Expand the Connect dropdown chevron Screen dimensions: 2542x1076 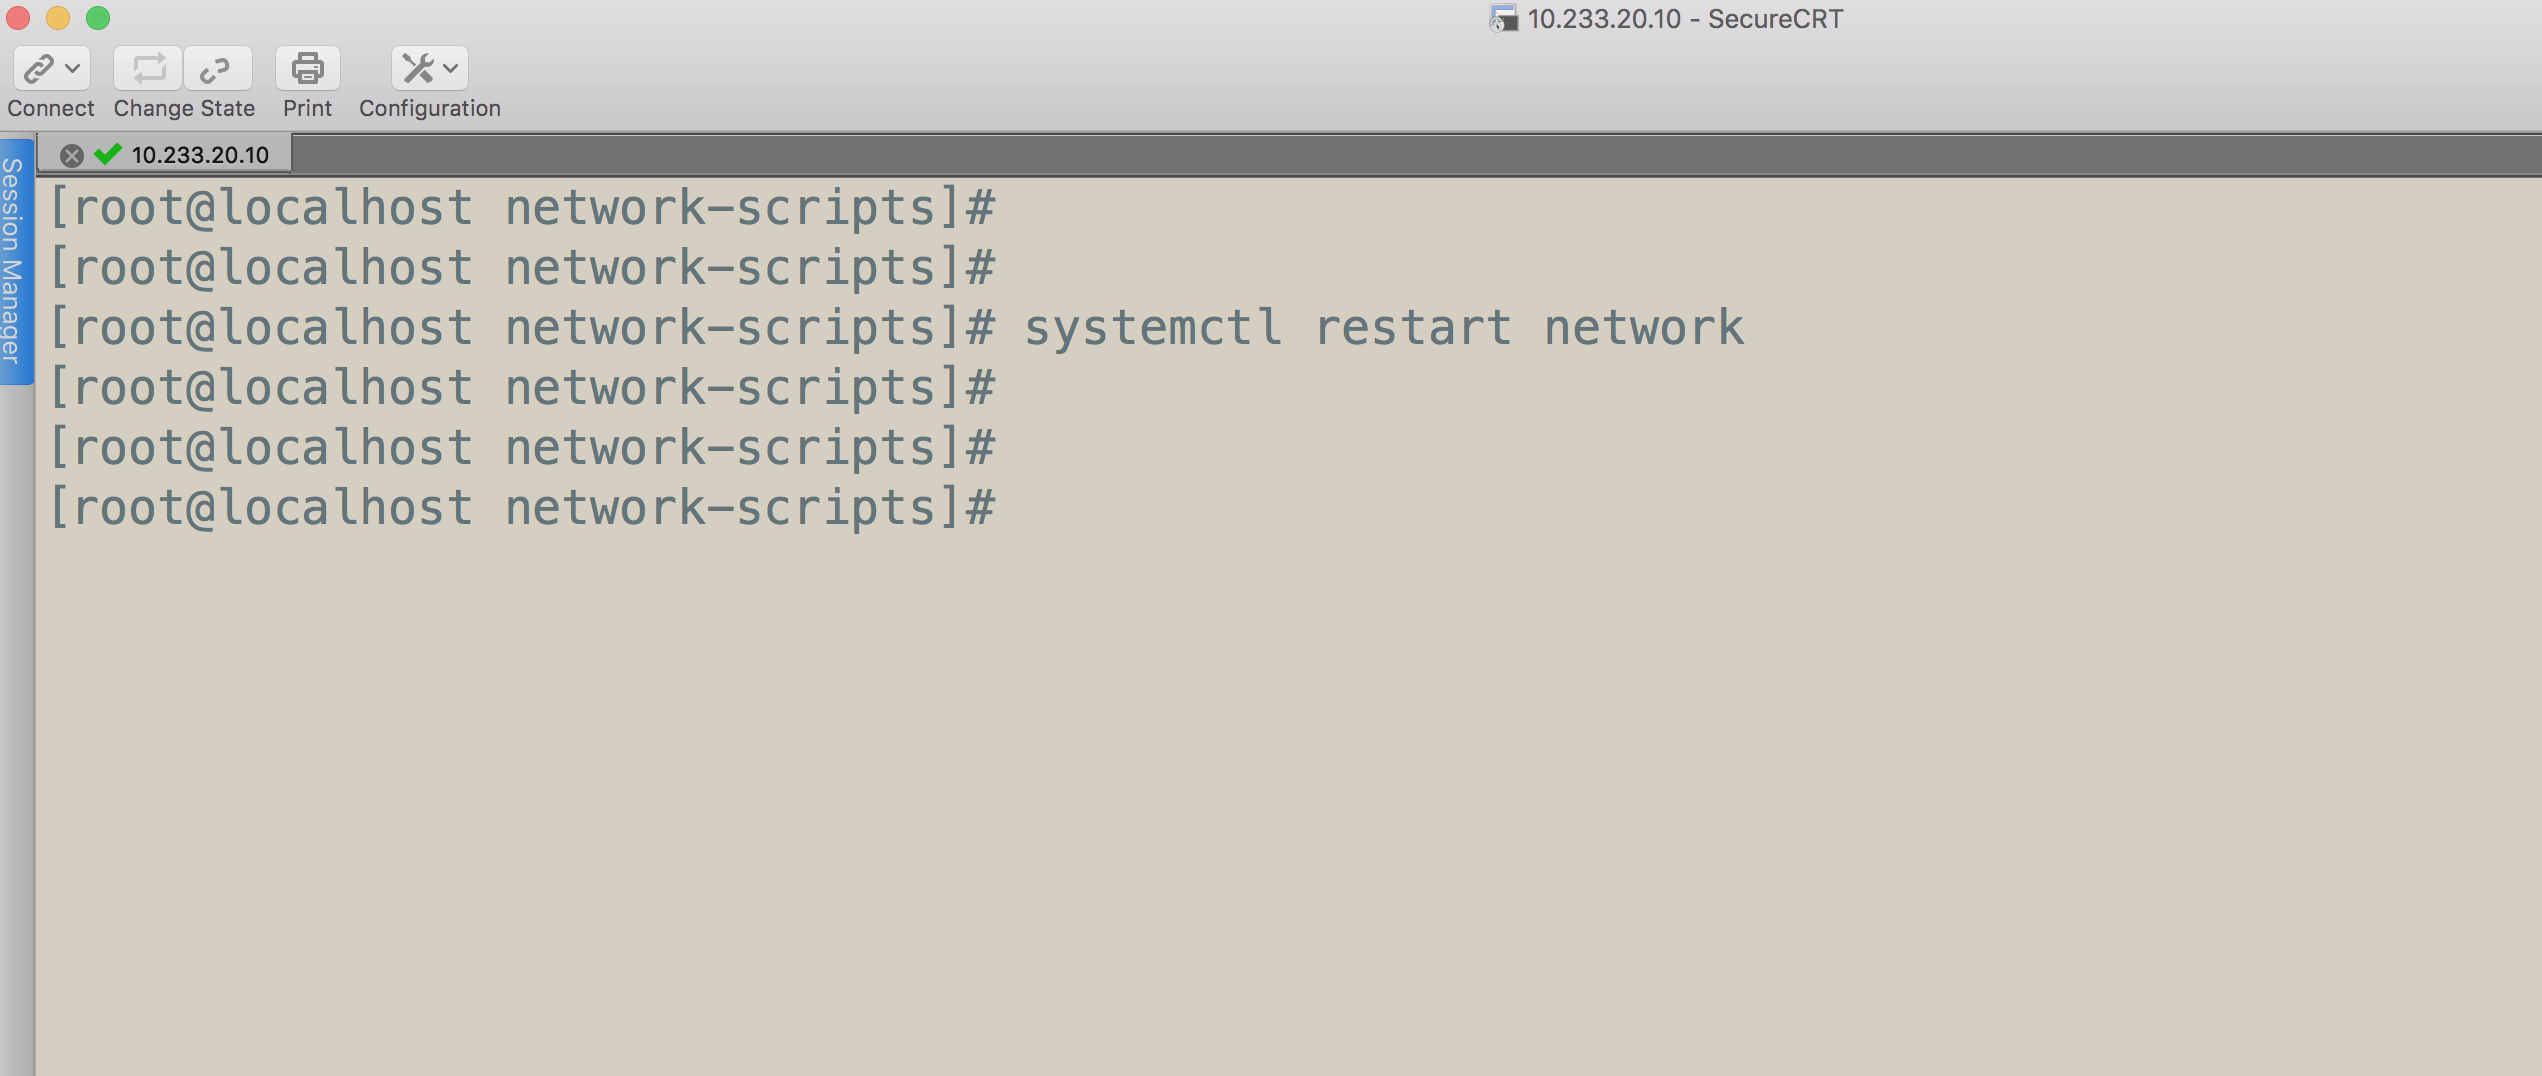pyautogui.click(x=73, y=69)
